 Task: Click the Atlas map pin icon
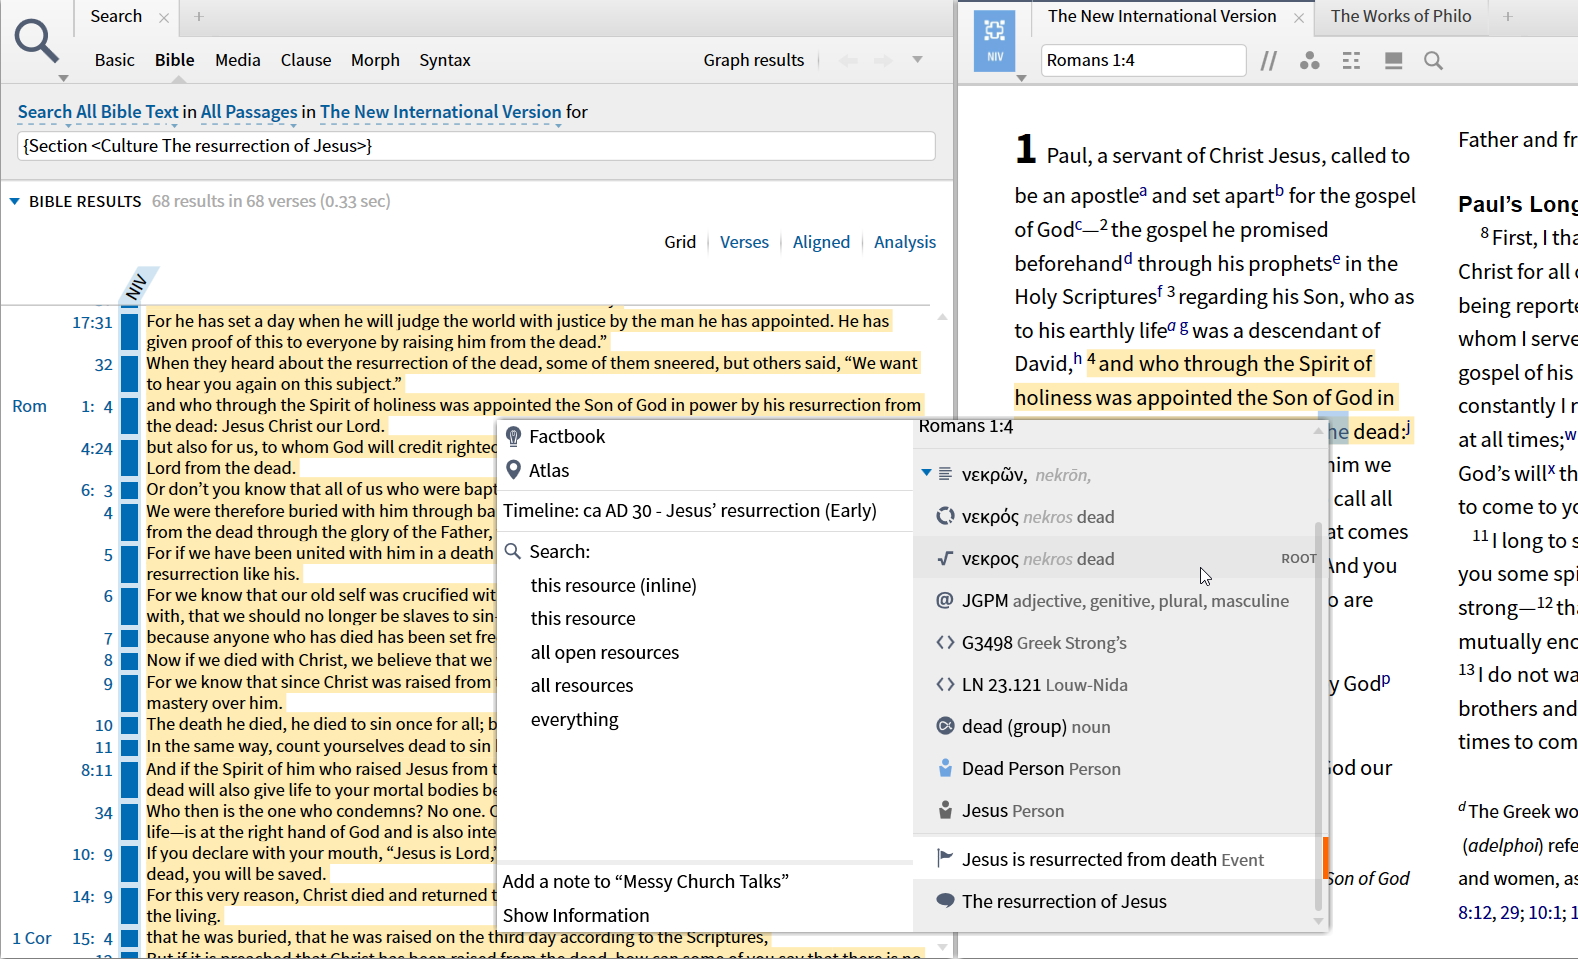coord(514,470)
